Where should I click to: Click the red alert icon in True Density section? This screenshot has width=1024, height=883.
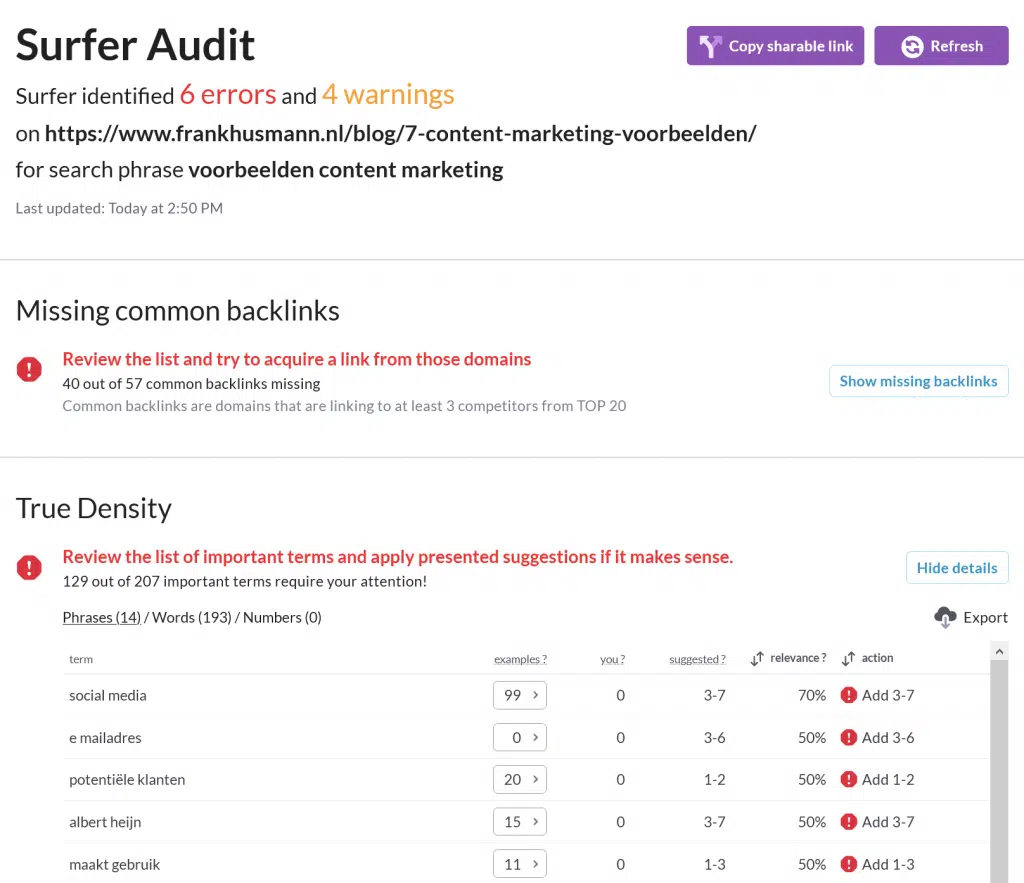click(29, 567)
